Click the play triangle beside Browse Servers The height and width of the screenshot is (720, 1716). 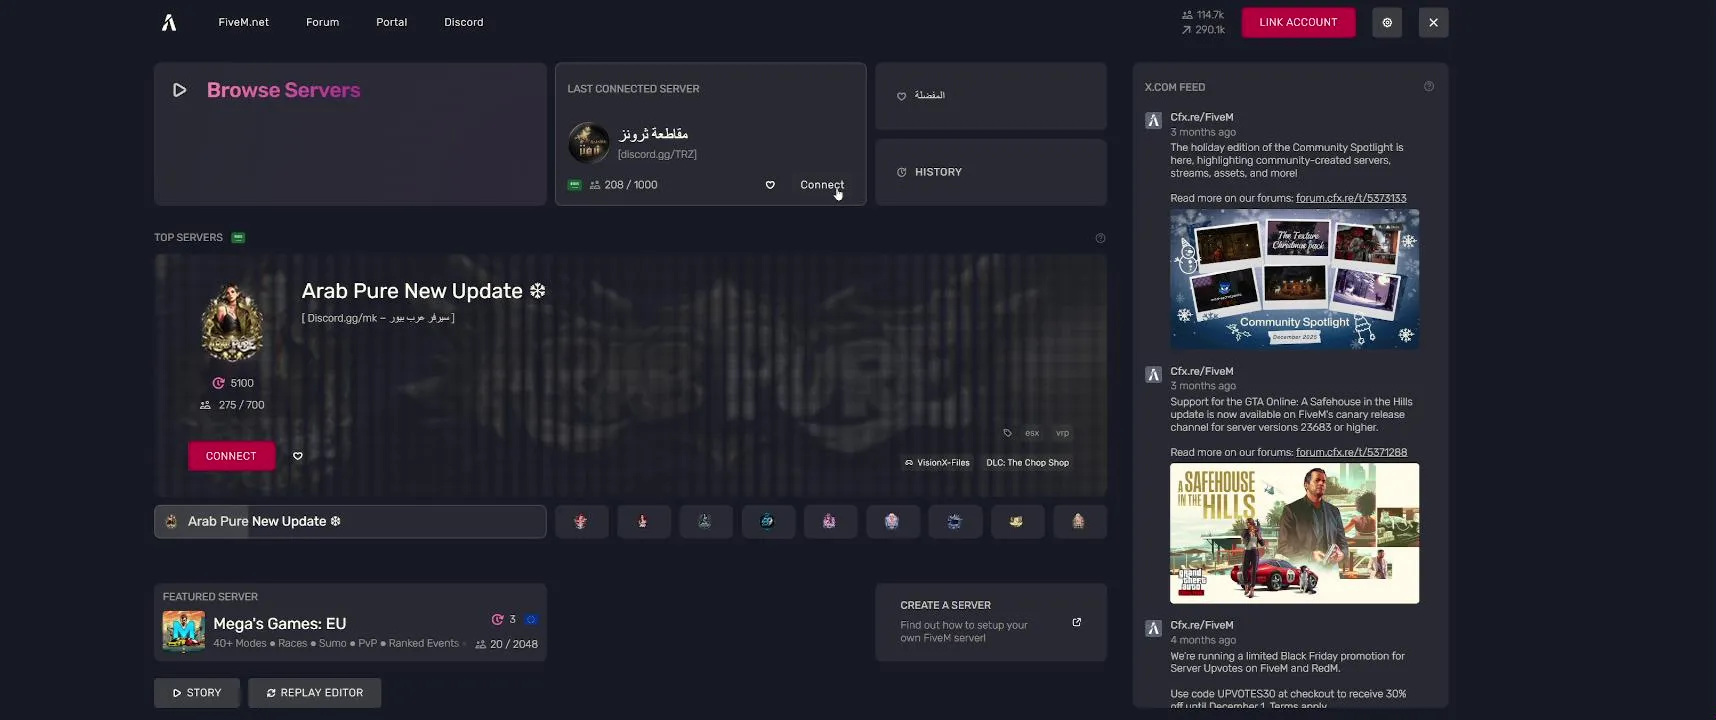click(180, 90)
